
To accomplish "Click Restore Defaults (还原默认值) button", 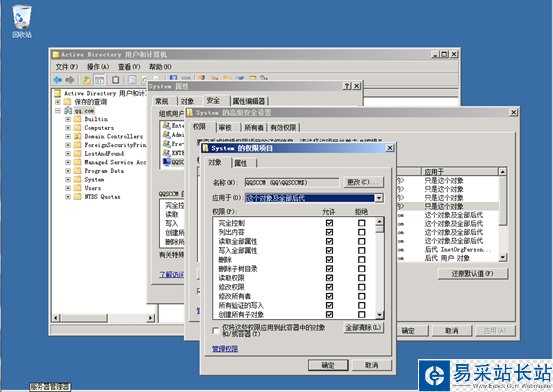I will pyautogui.click(x=473, y=273).
